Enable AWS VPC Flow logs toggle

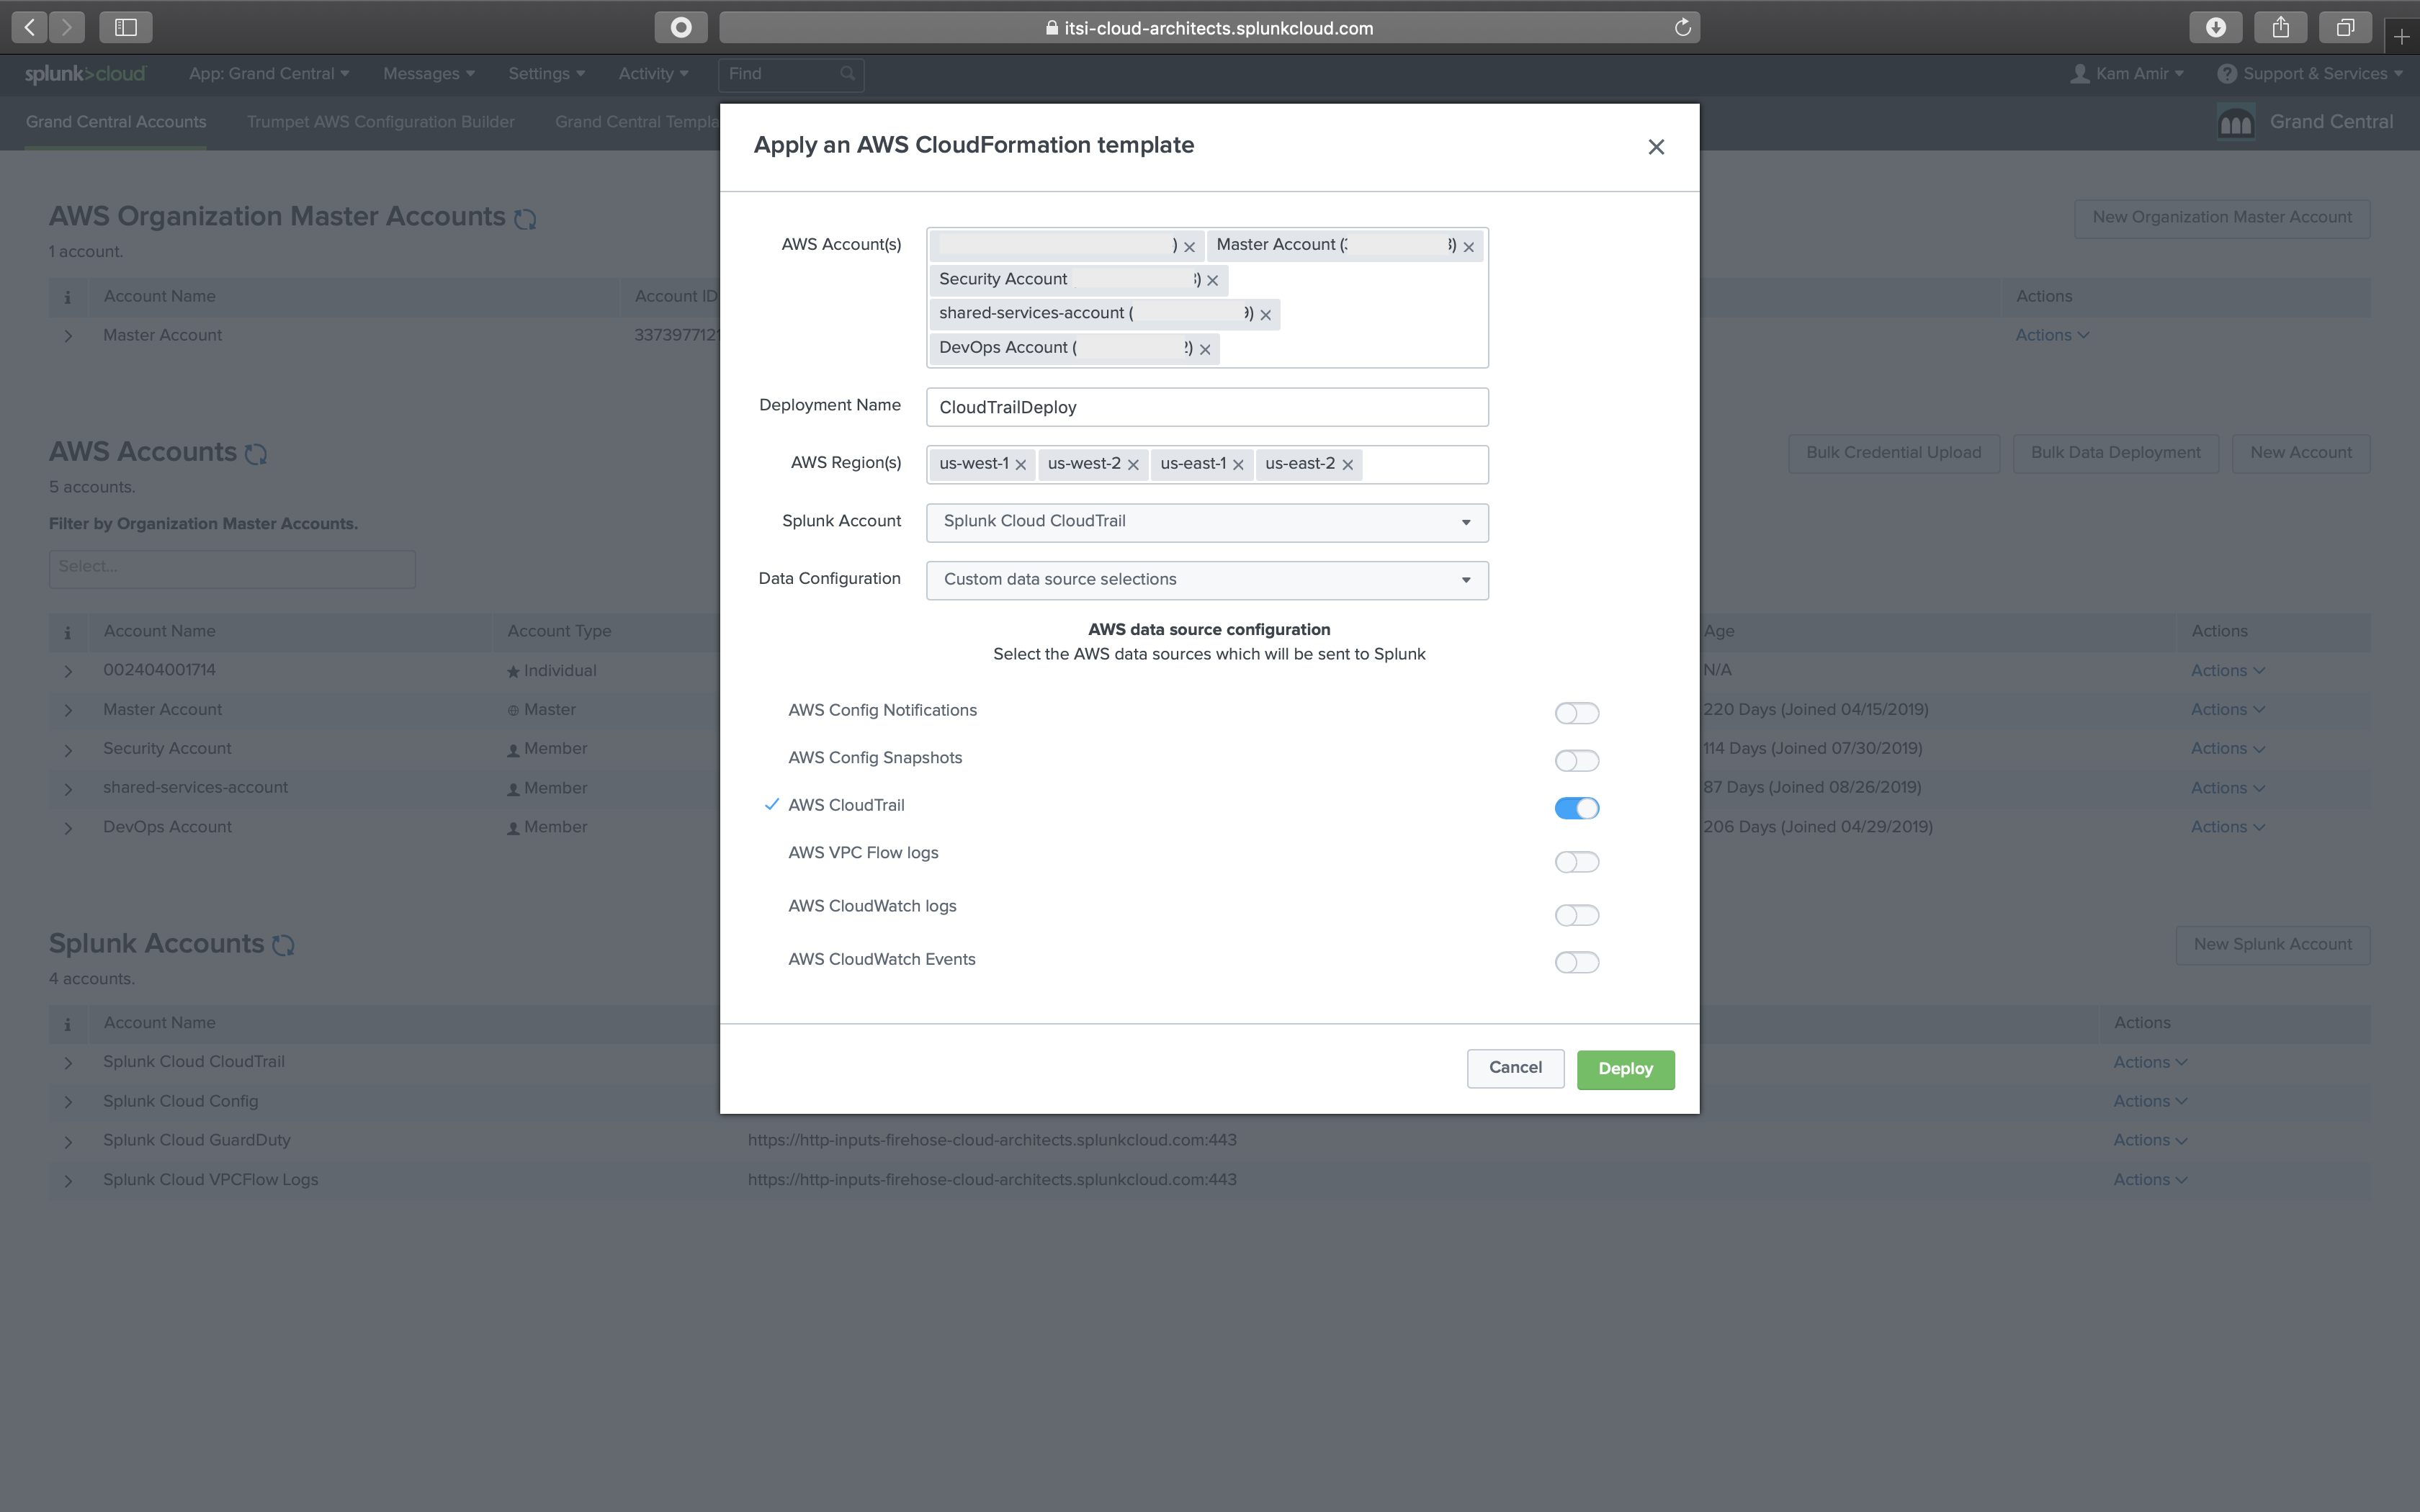[x=1576, y=862]
